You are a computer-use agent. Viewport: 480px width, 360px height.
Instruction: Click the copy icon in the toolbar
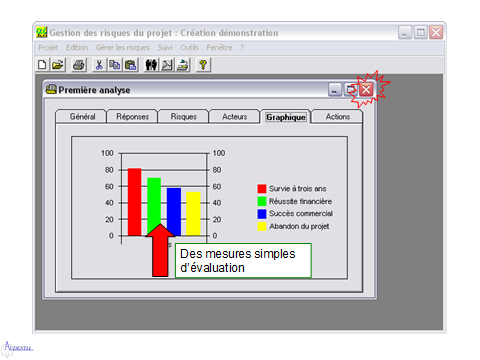tap(115, 65)
